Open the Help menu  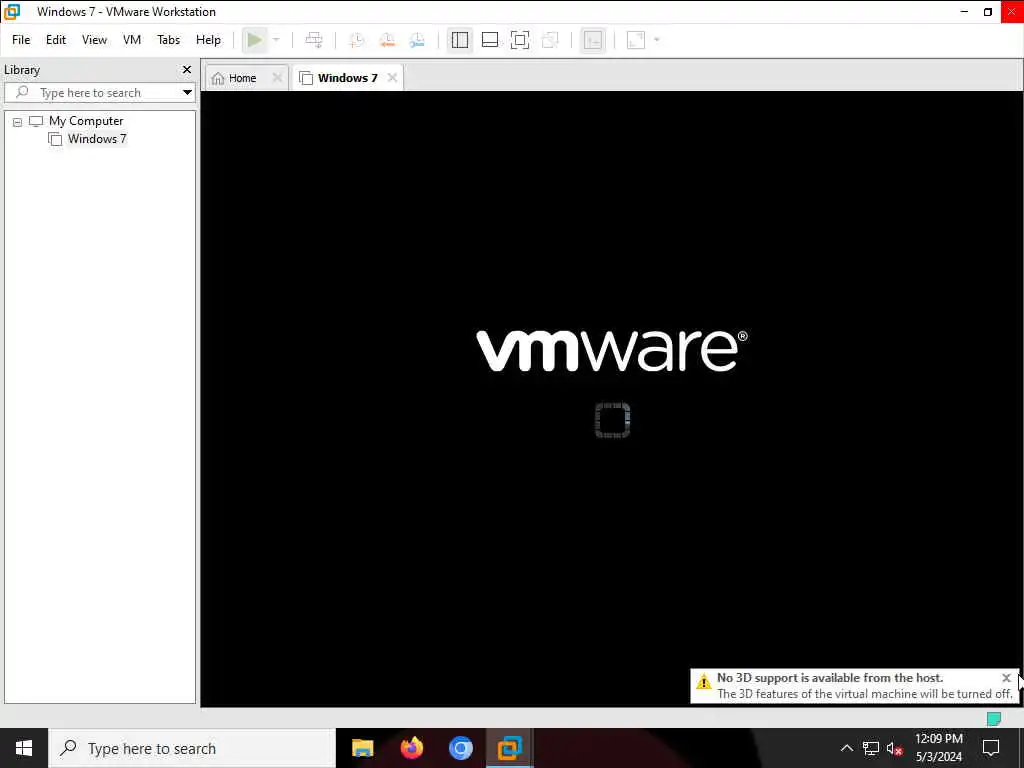point(208,40)
